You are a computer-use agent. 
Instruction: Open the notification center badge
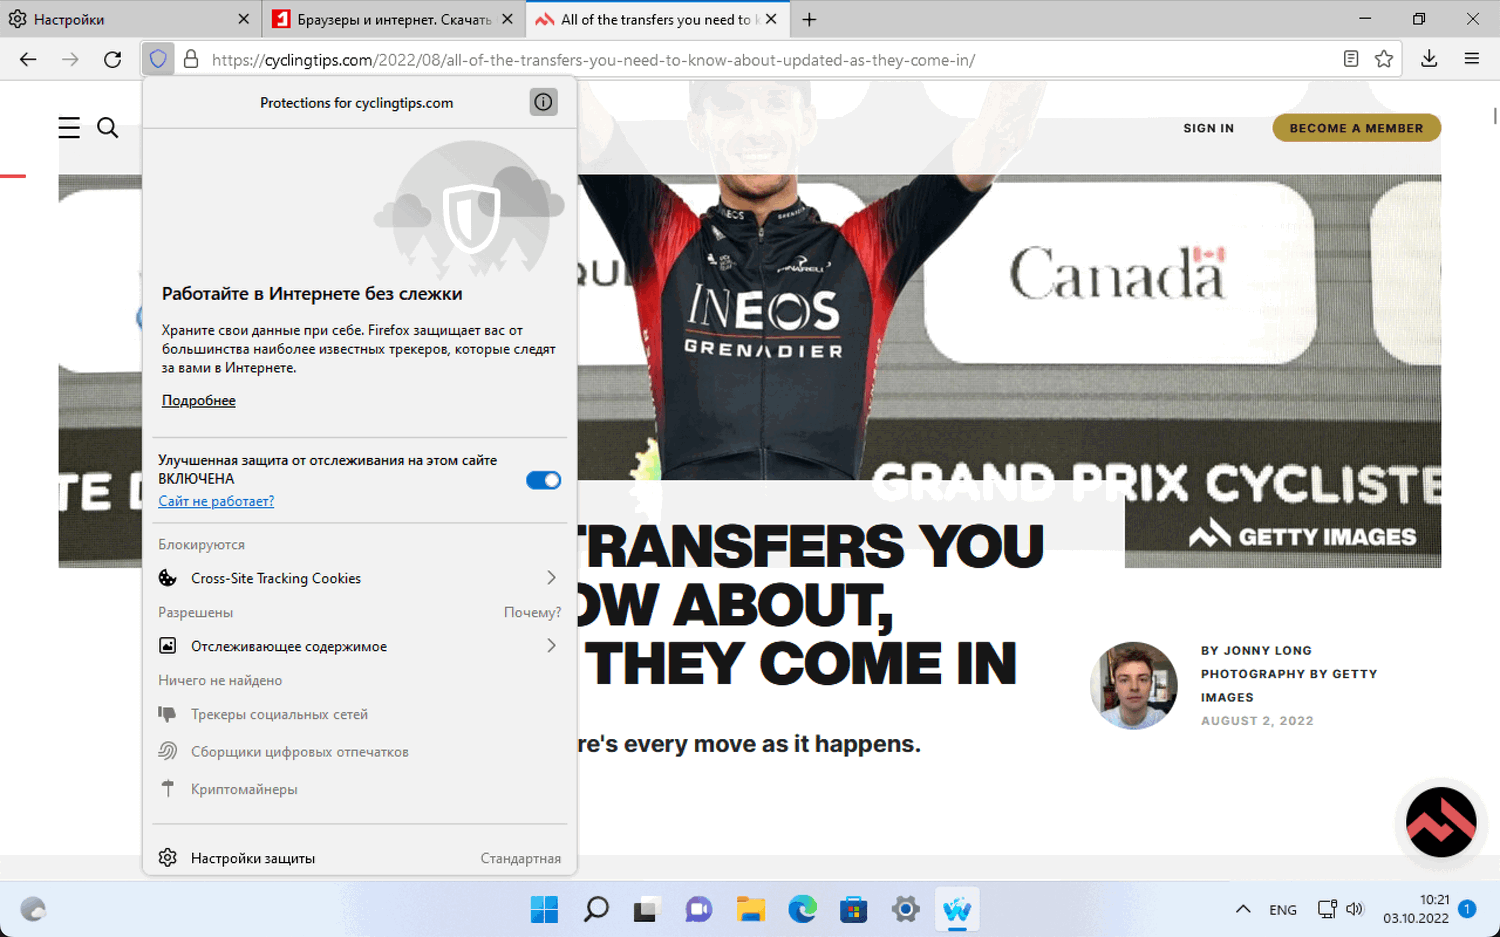tap(1467, 909)
